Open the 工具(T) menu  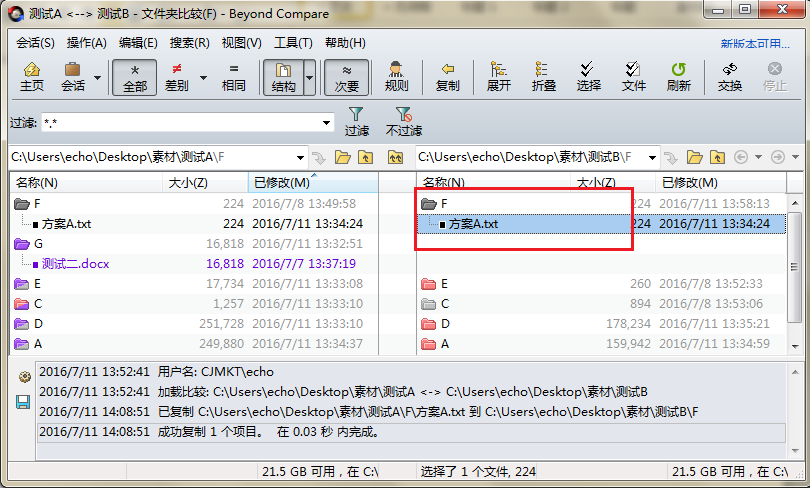[293, 43]
